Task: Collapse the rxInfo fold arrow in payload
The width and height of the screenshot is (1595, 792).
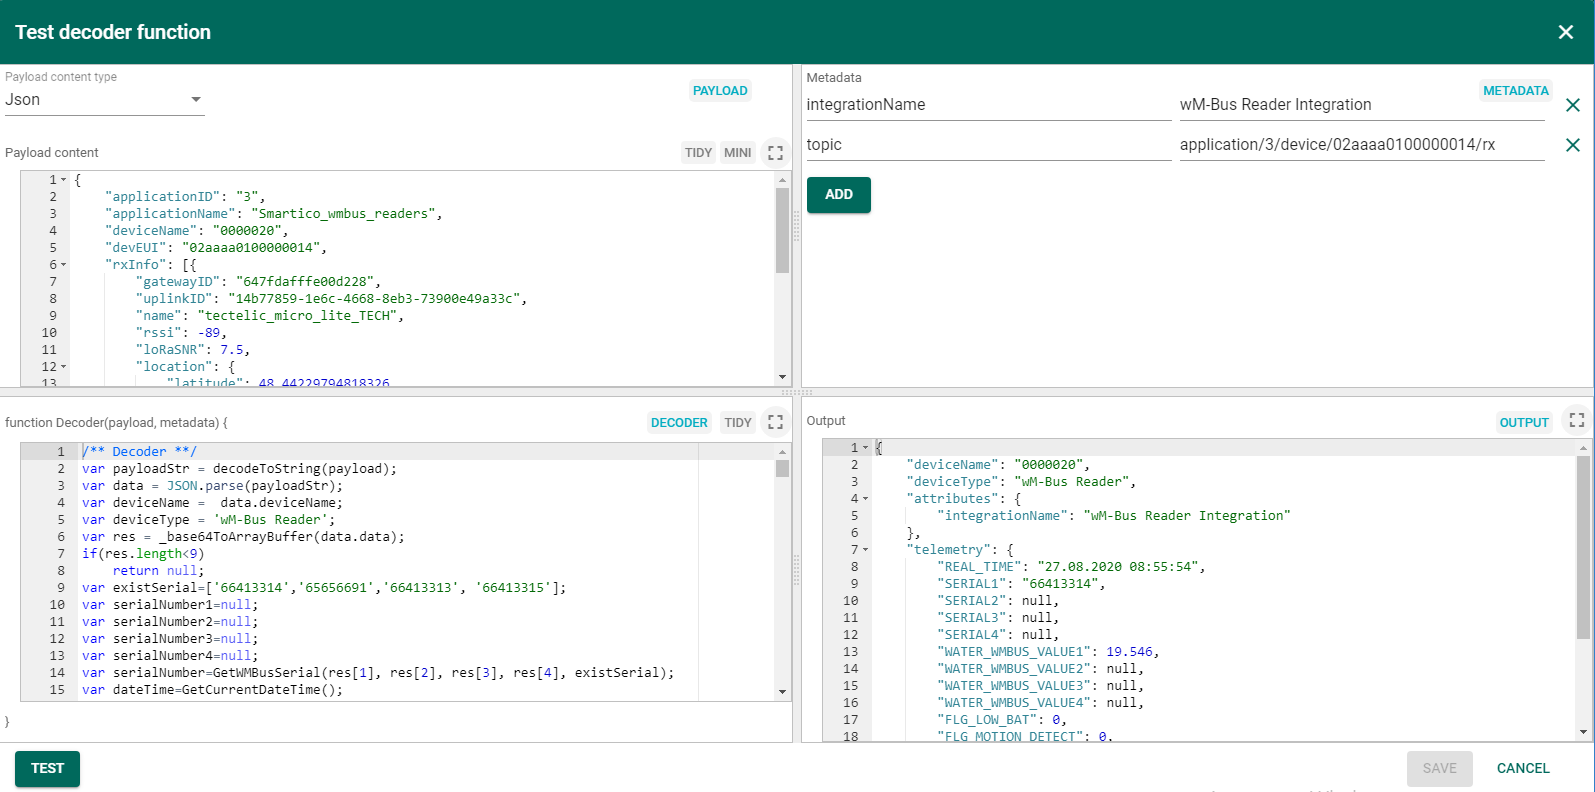Action: coord(64,265)
